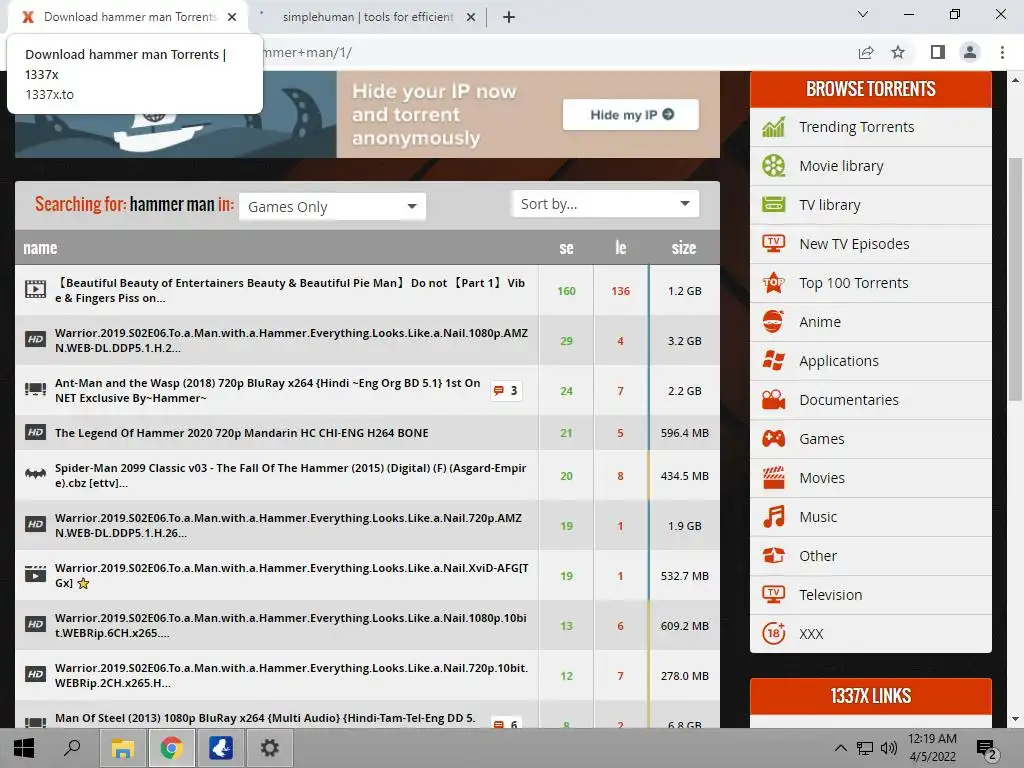1024x768 pixels.
Task: Click the Music note icon
Action: click(773, 517)
